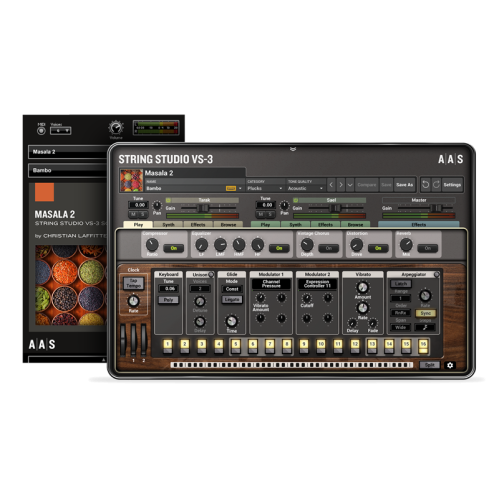Open the keyboard gear settings icon

pyautogui.click(x=450, y=365)
